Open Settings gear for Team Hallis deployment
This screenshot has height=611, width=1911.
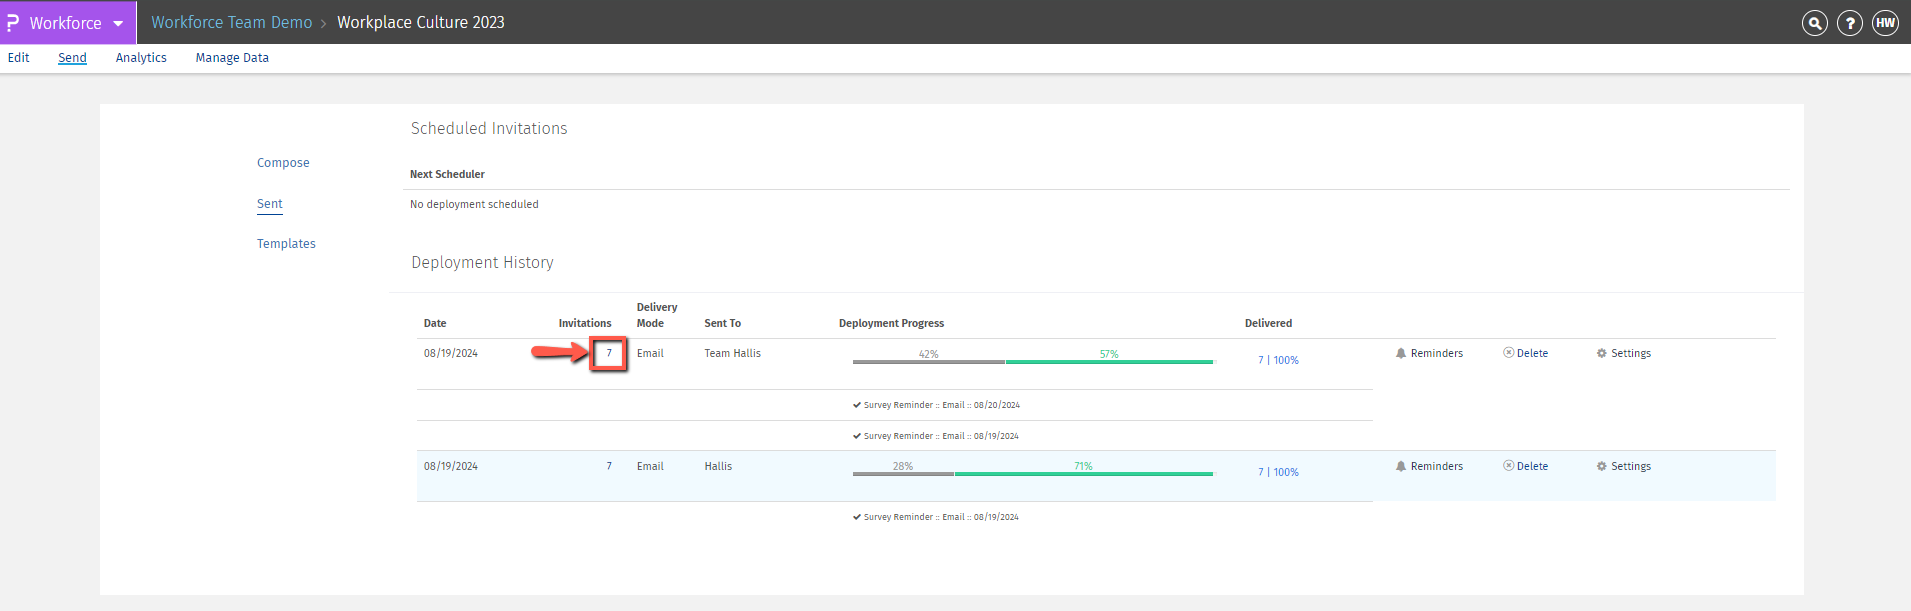[x=1623, y=353]
